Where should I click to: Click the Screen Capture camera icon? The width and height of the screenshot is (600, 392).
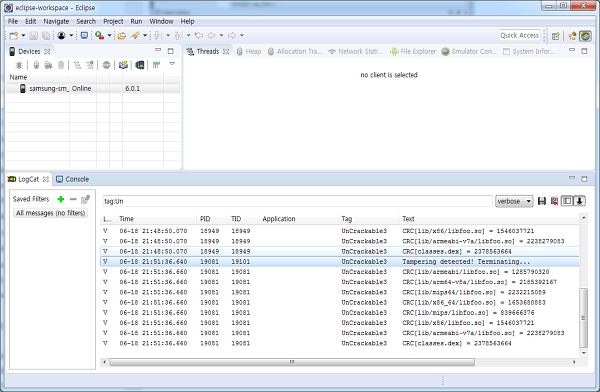click(123, 65)
